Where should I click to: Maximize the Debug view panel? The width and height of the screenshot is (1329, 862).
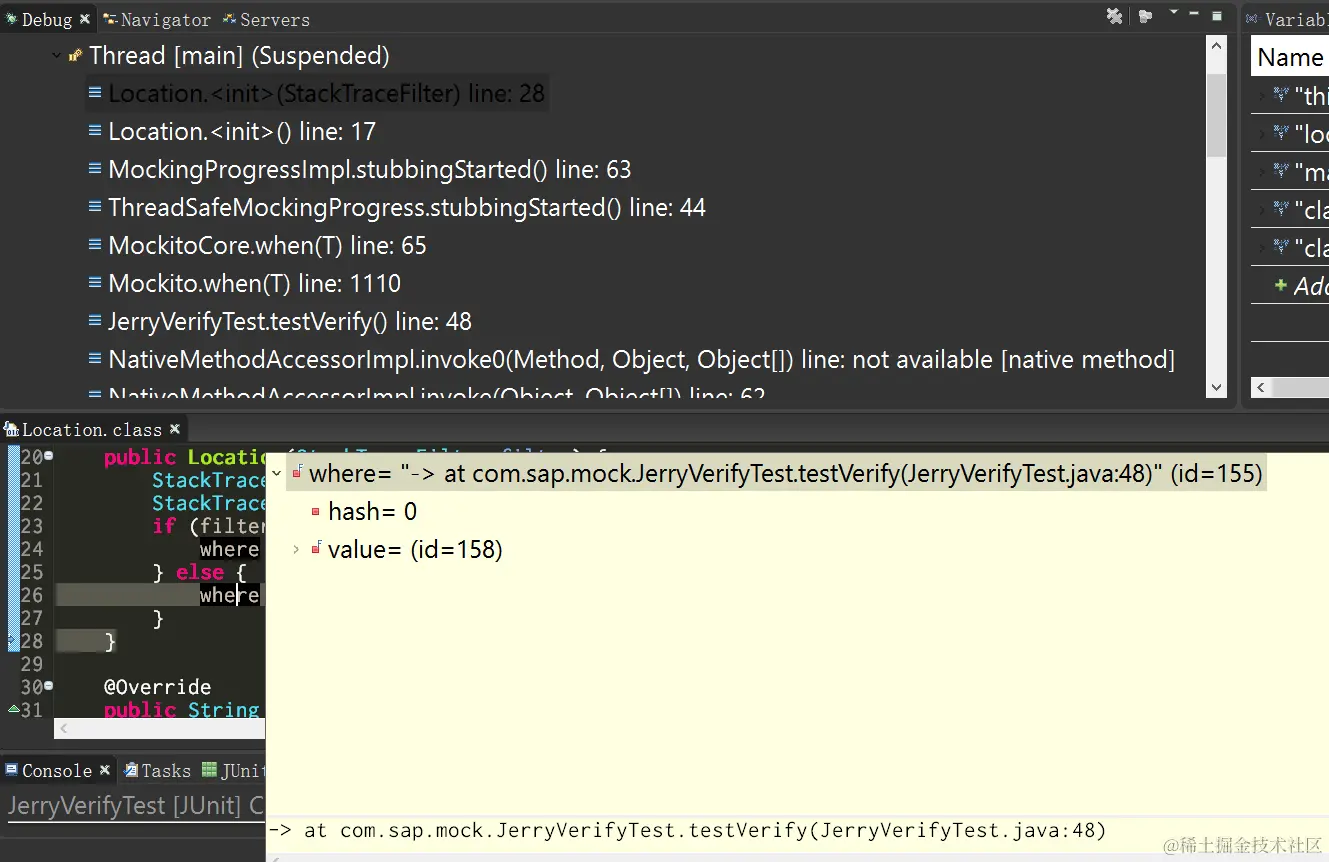tap(1217, 15)
